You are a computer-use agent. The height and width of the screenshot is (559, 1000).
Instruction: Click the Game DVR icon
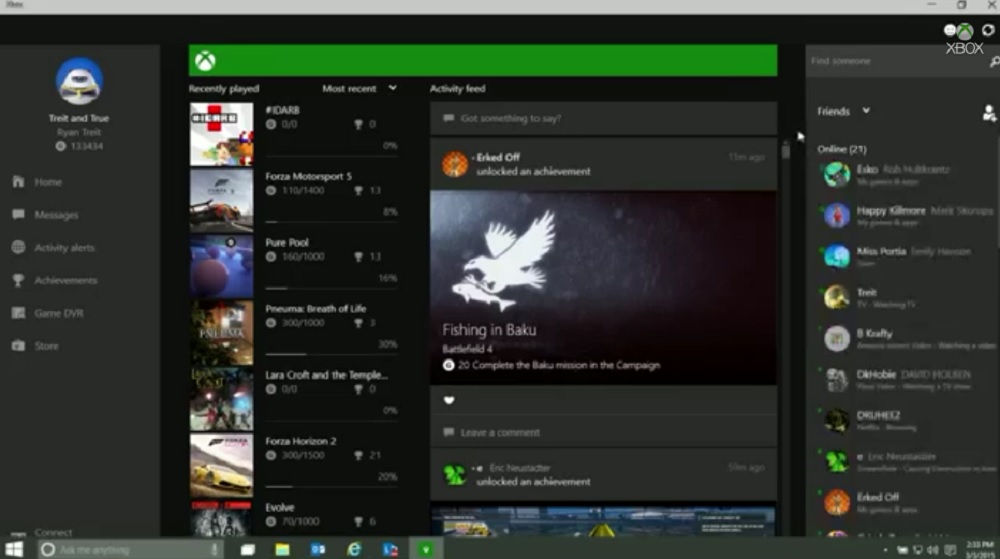pos(18,313)
